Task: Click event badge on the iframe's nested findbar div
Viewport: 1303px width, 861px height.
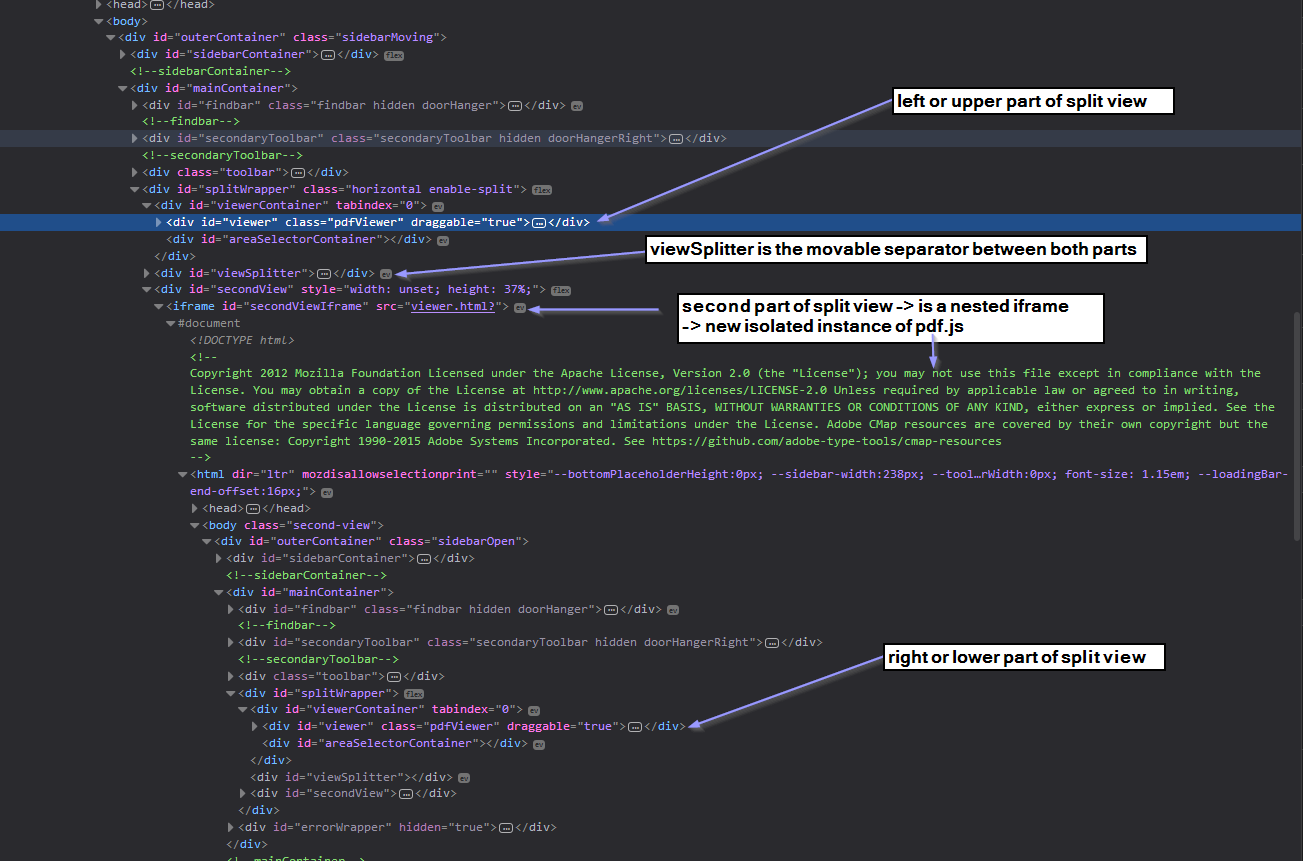Action: pyautogui.click(x=673, y=609)
